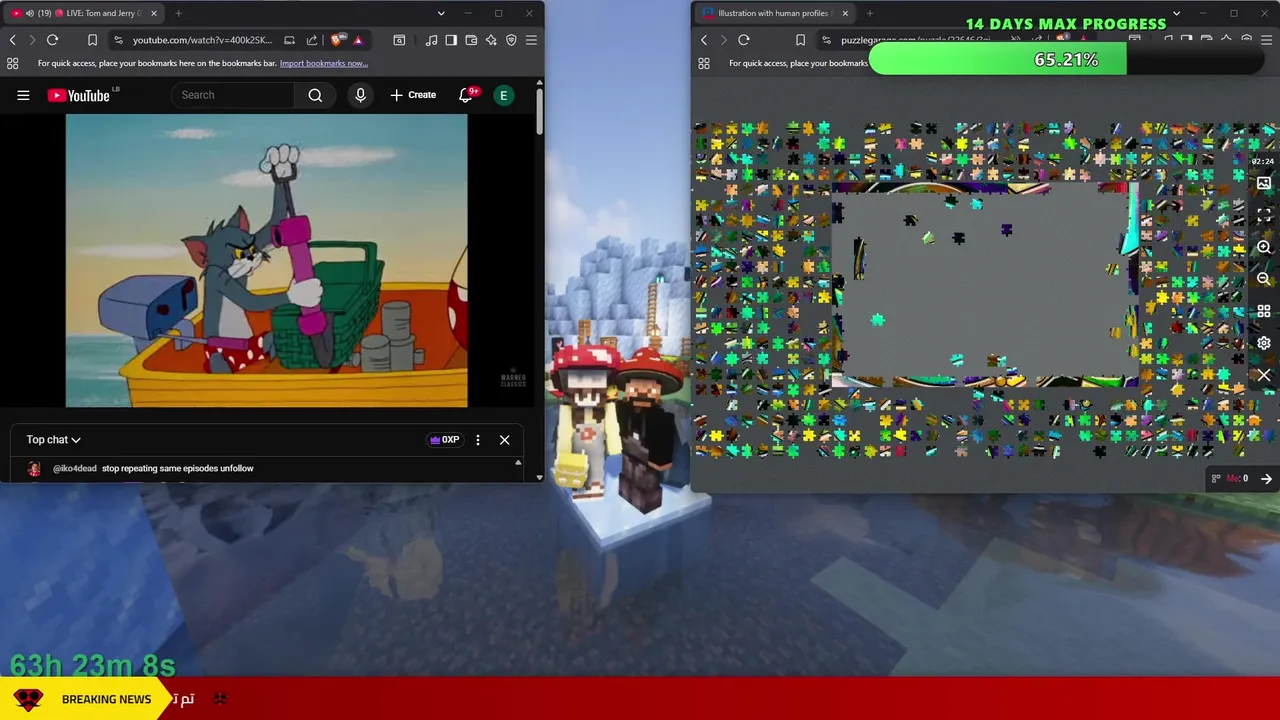This screenshot has width=1280, height=720.
Task: Open the playlist music-note icon in YouTube window toolbar
Action: pyautogui.click(x=431, y=40)
